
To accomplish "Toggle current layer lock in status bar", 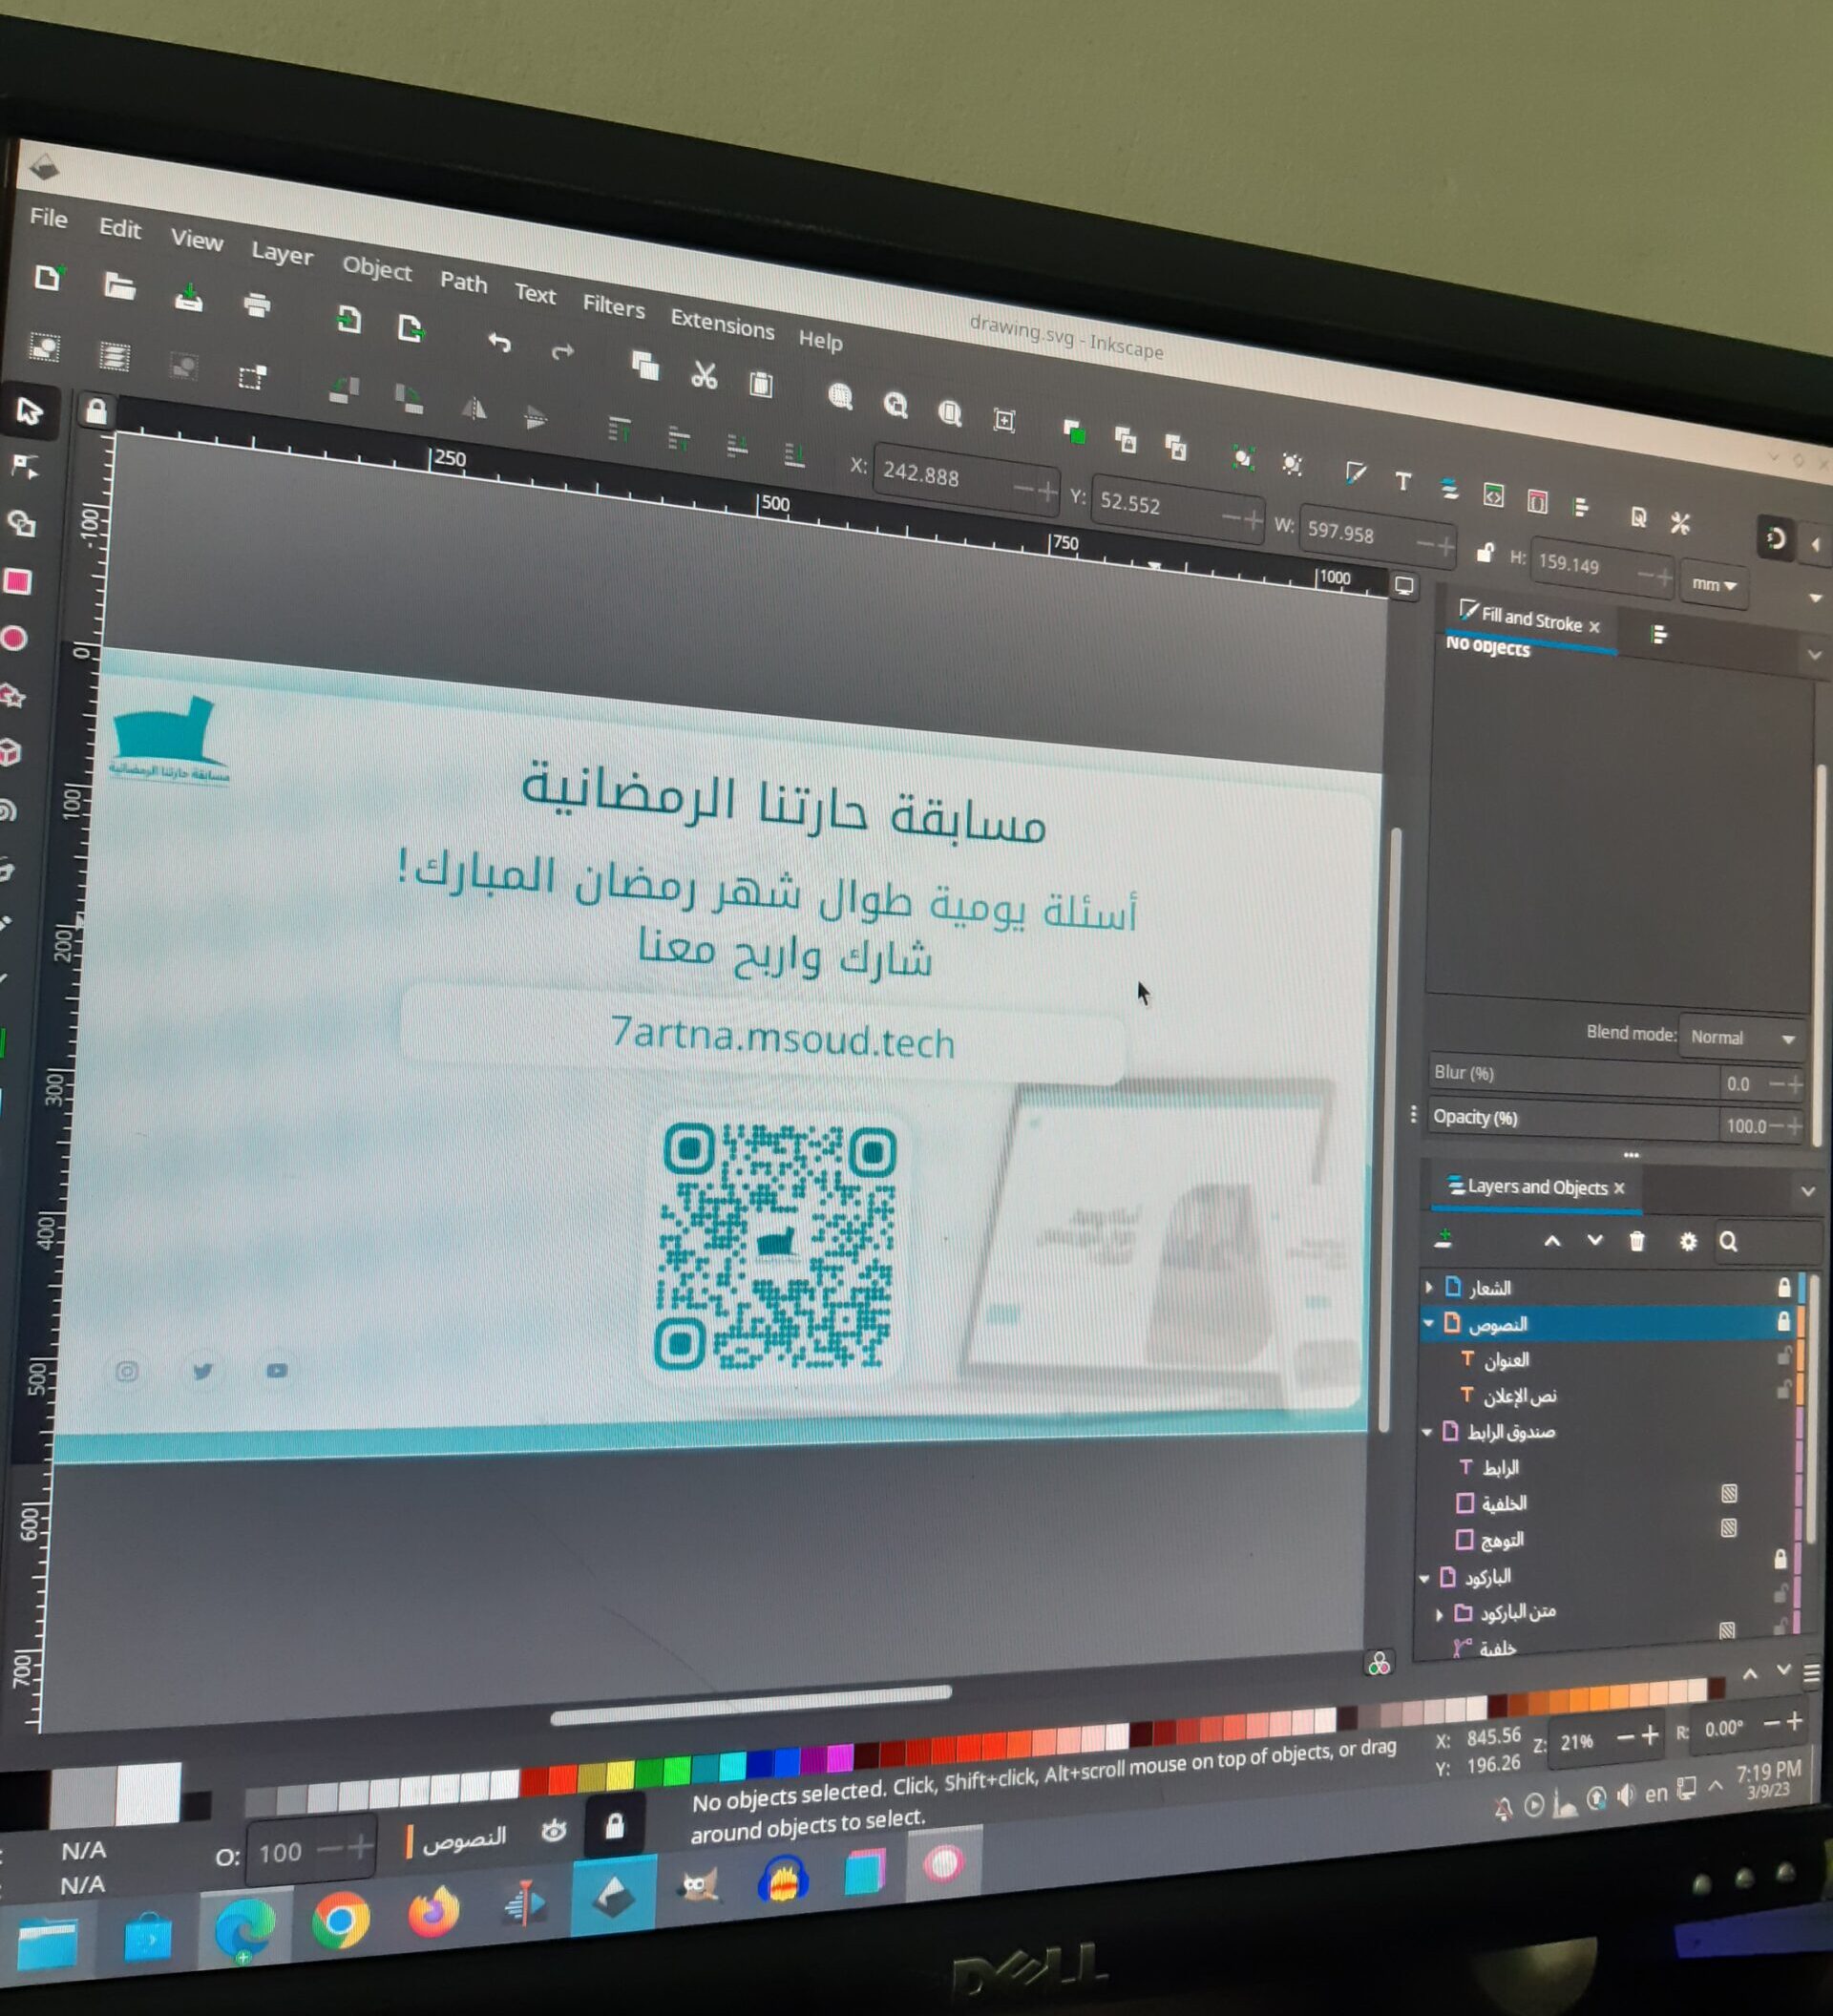I will (615, 1826).
